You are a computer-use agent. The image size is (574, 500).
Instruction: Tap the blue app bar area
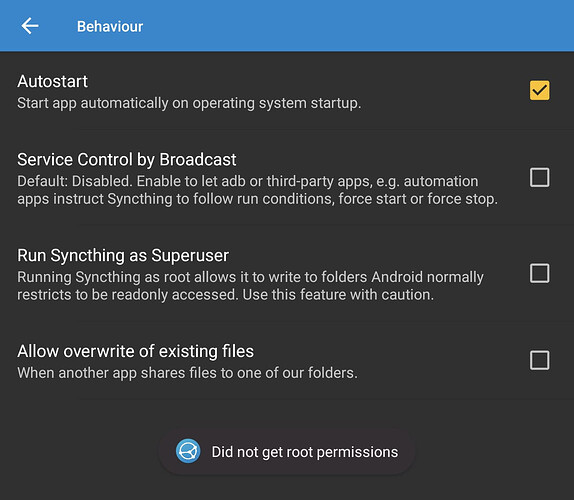pyautogui.click(x=287, y=26)
